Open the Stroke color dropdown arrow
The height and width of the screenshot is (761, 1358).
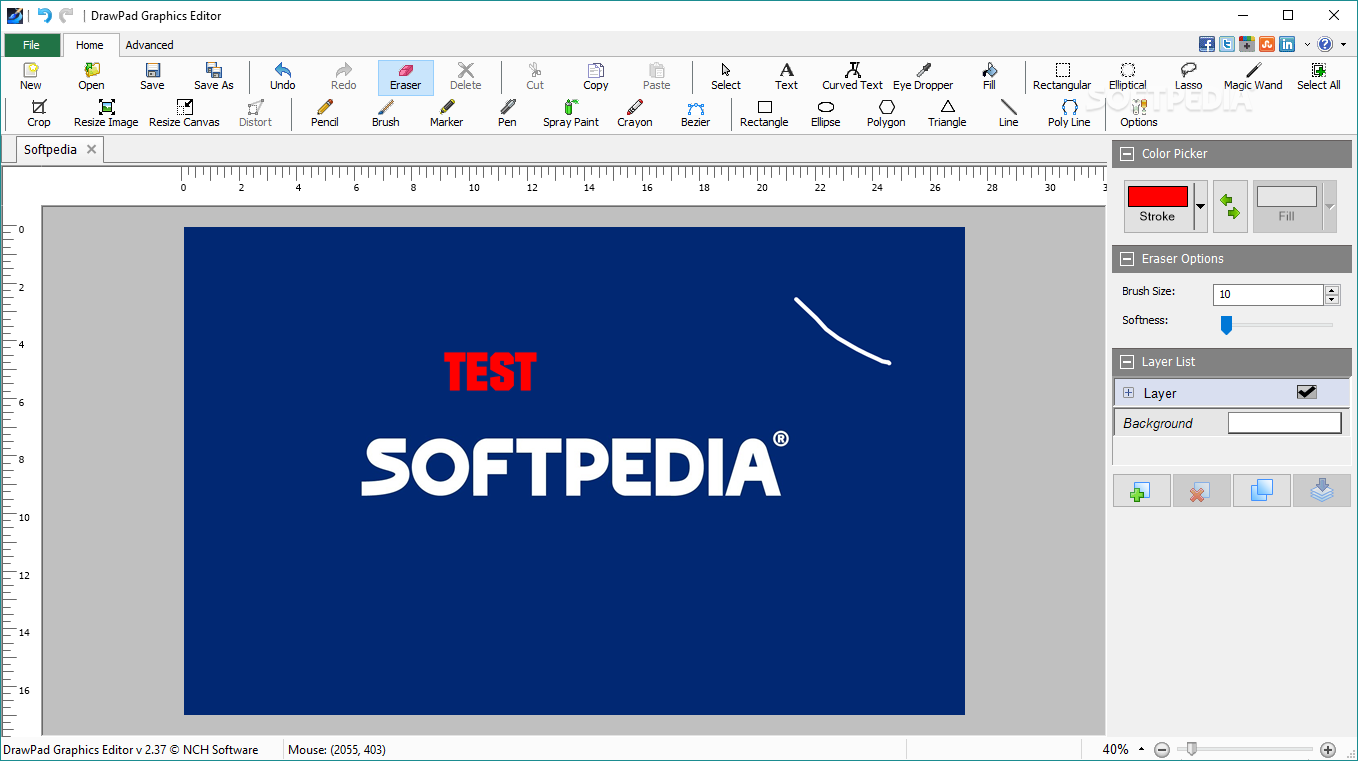(1200, 206)
